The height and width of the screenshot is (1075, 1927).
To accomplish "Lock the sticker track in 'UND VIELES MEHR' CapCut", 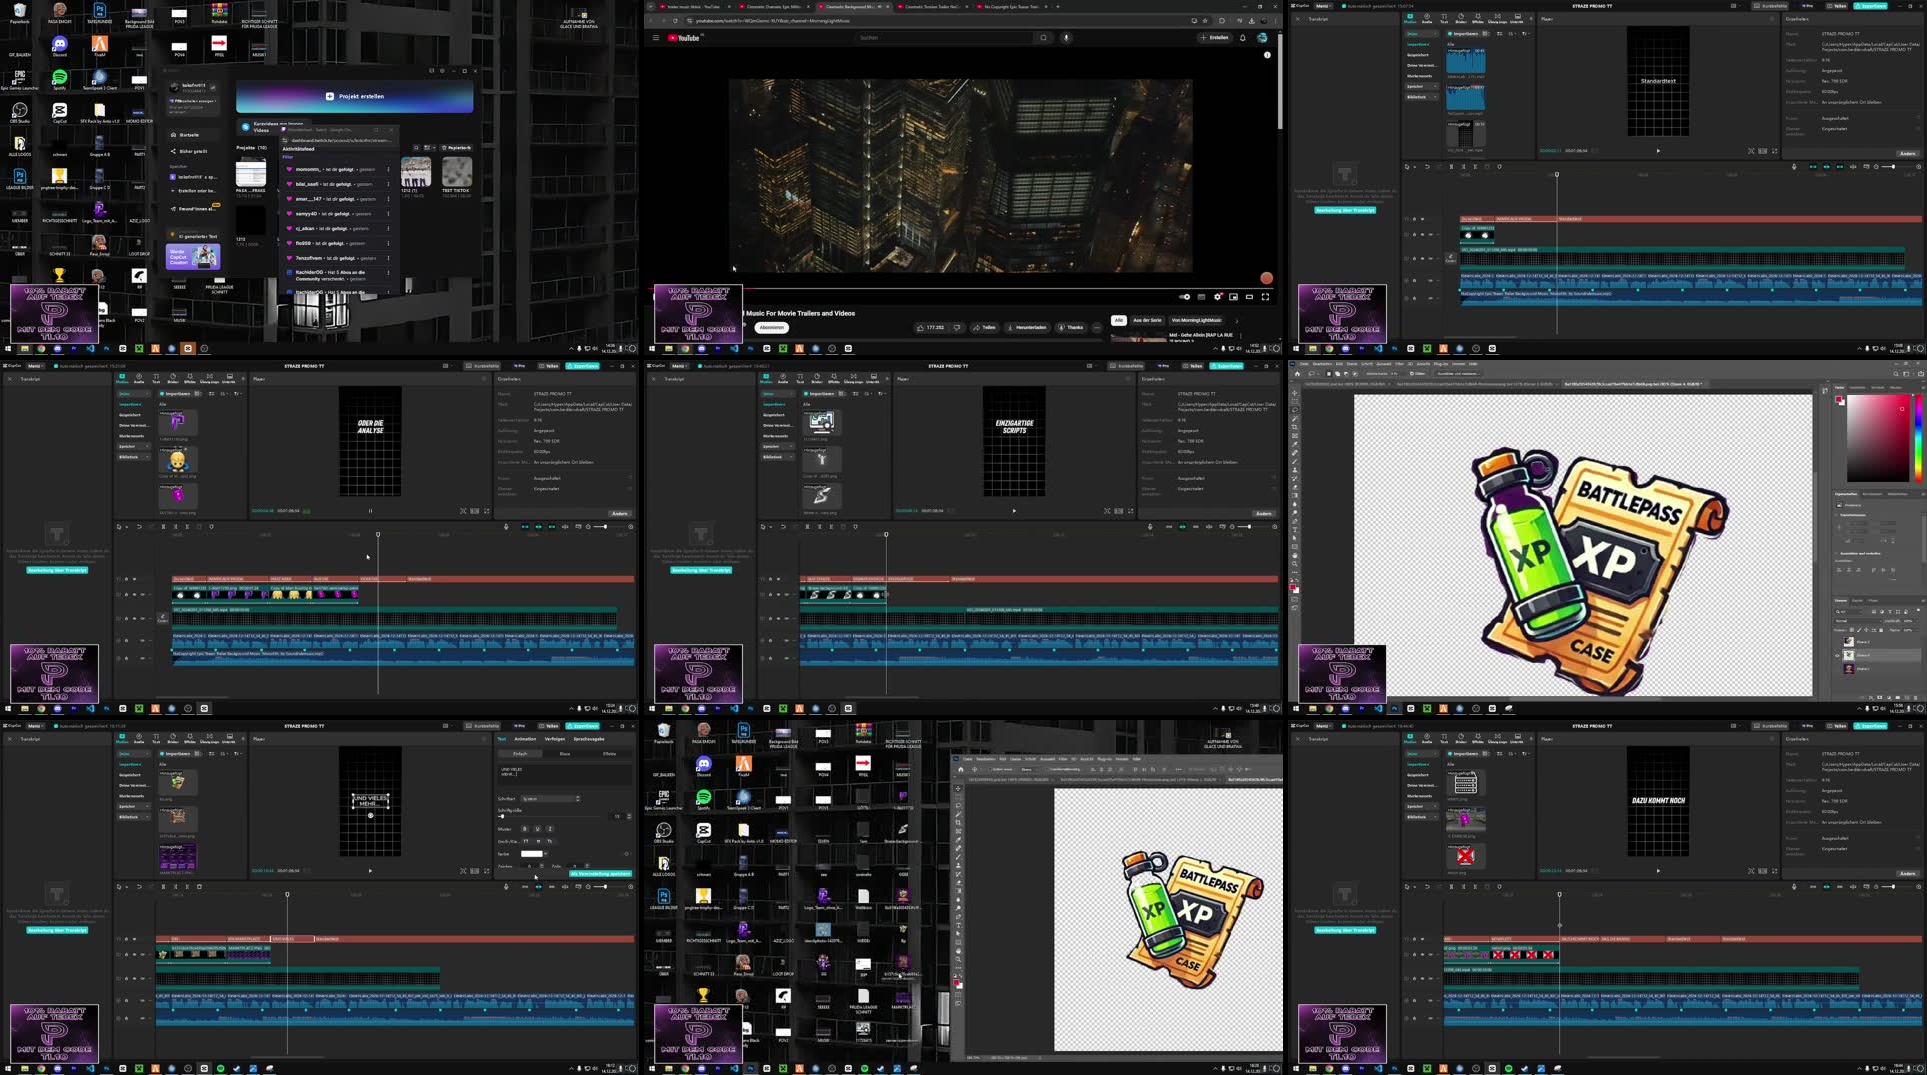I will 126,954.
